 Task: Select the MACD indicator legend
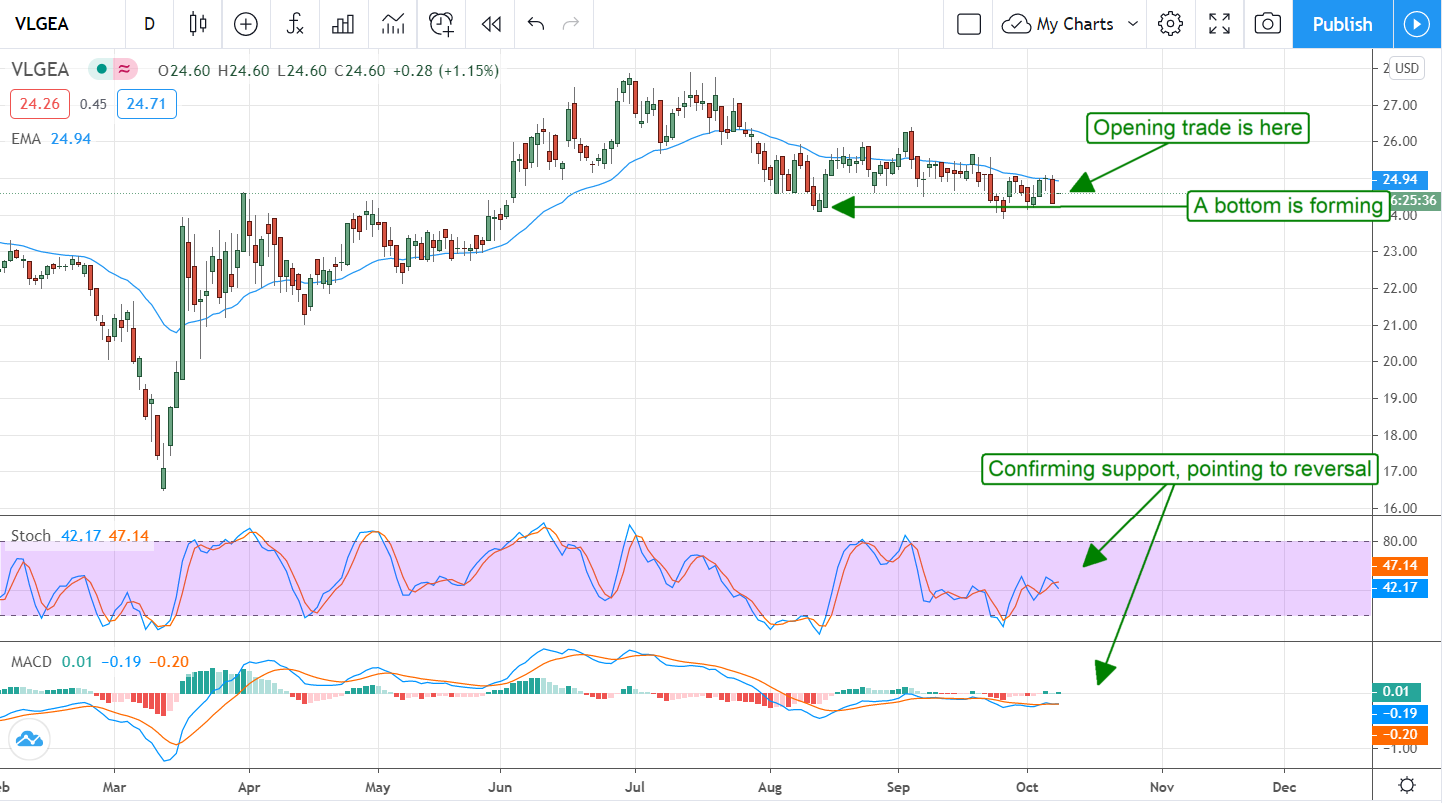coord(32,662)
